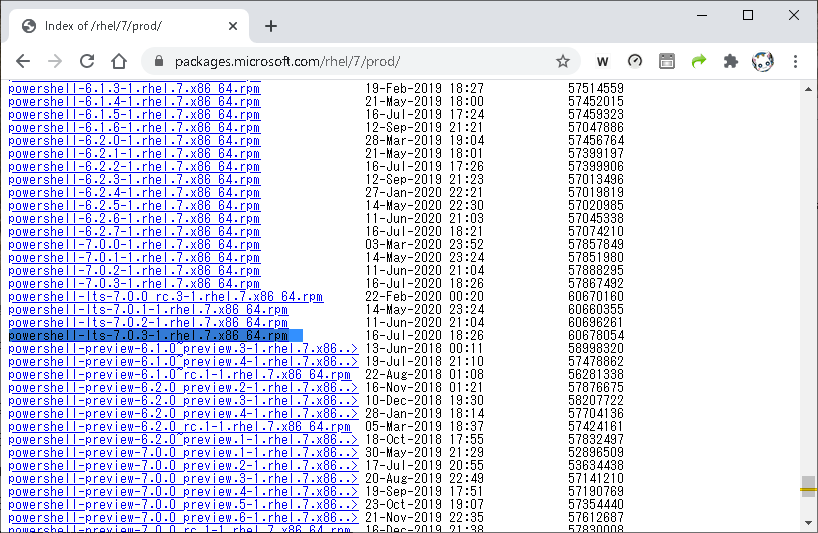This screenshot has width=818, height=533.
Task: Open powershell-preview-6.1.0~preview.4-1 link
Action: pyautogui.click(x=183, y=362)
